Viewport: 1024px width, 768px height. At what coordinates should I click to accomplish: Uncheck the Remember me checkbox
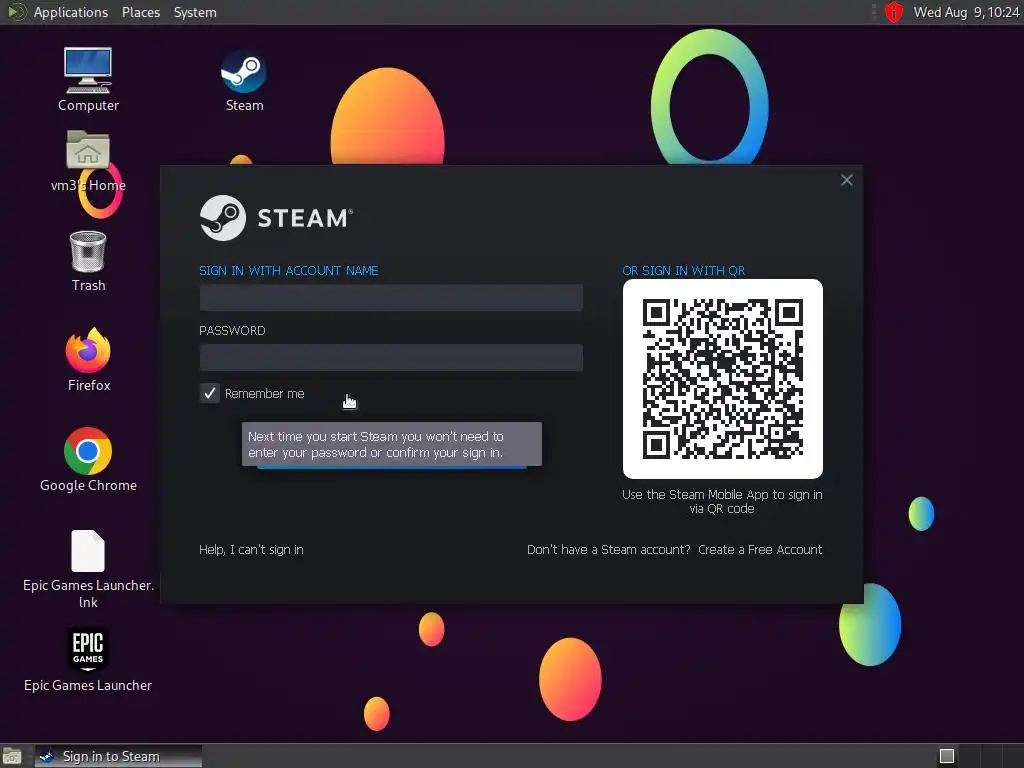click(210, 393)
